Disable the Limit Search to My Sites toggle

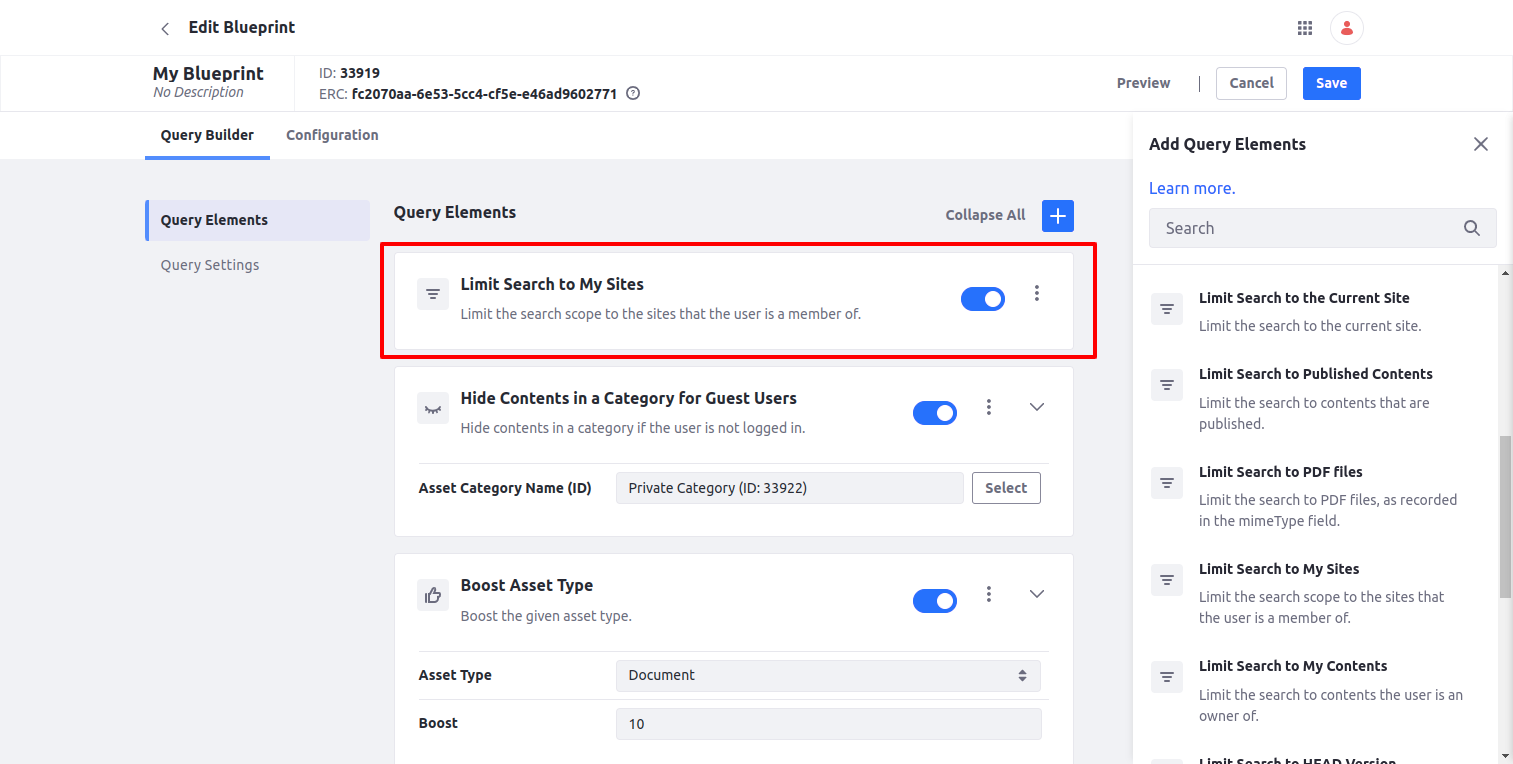click(983, 298)
